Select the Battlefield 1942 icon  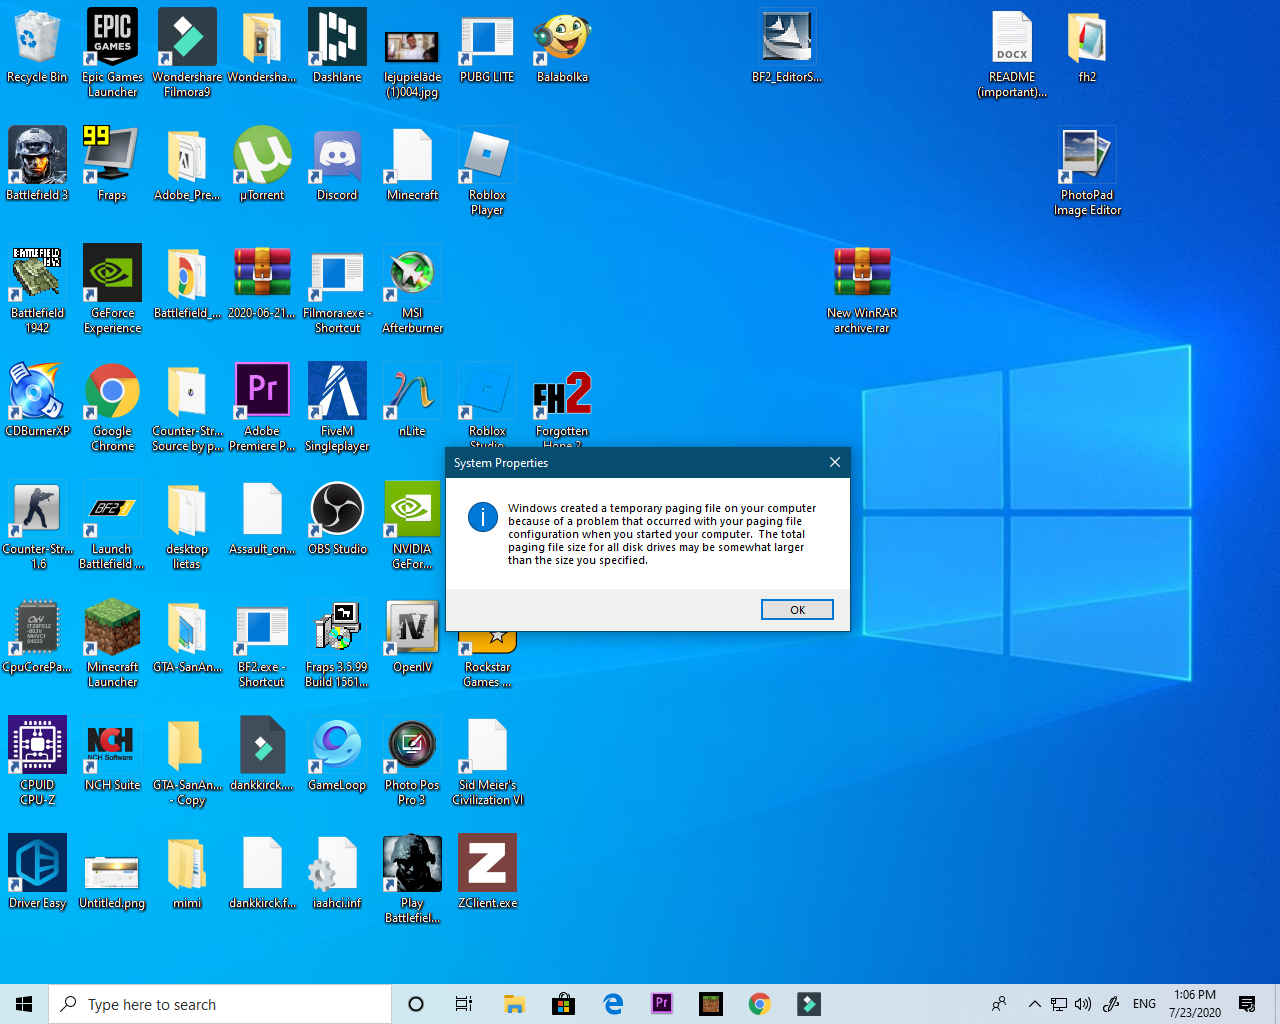[37, 290]
